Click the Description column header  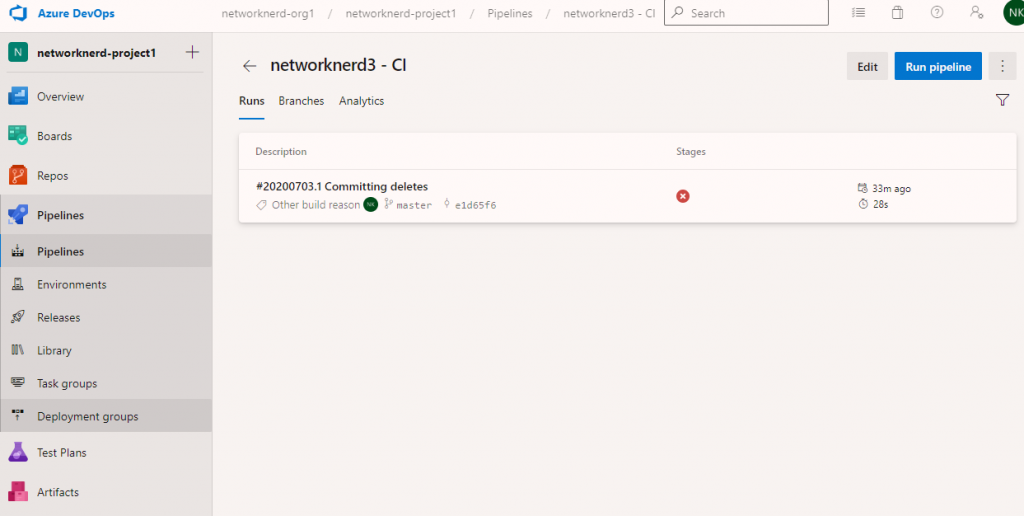(281, 152)
